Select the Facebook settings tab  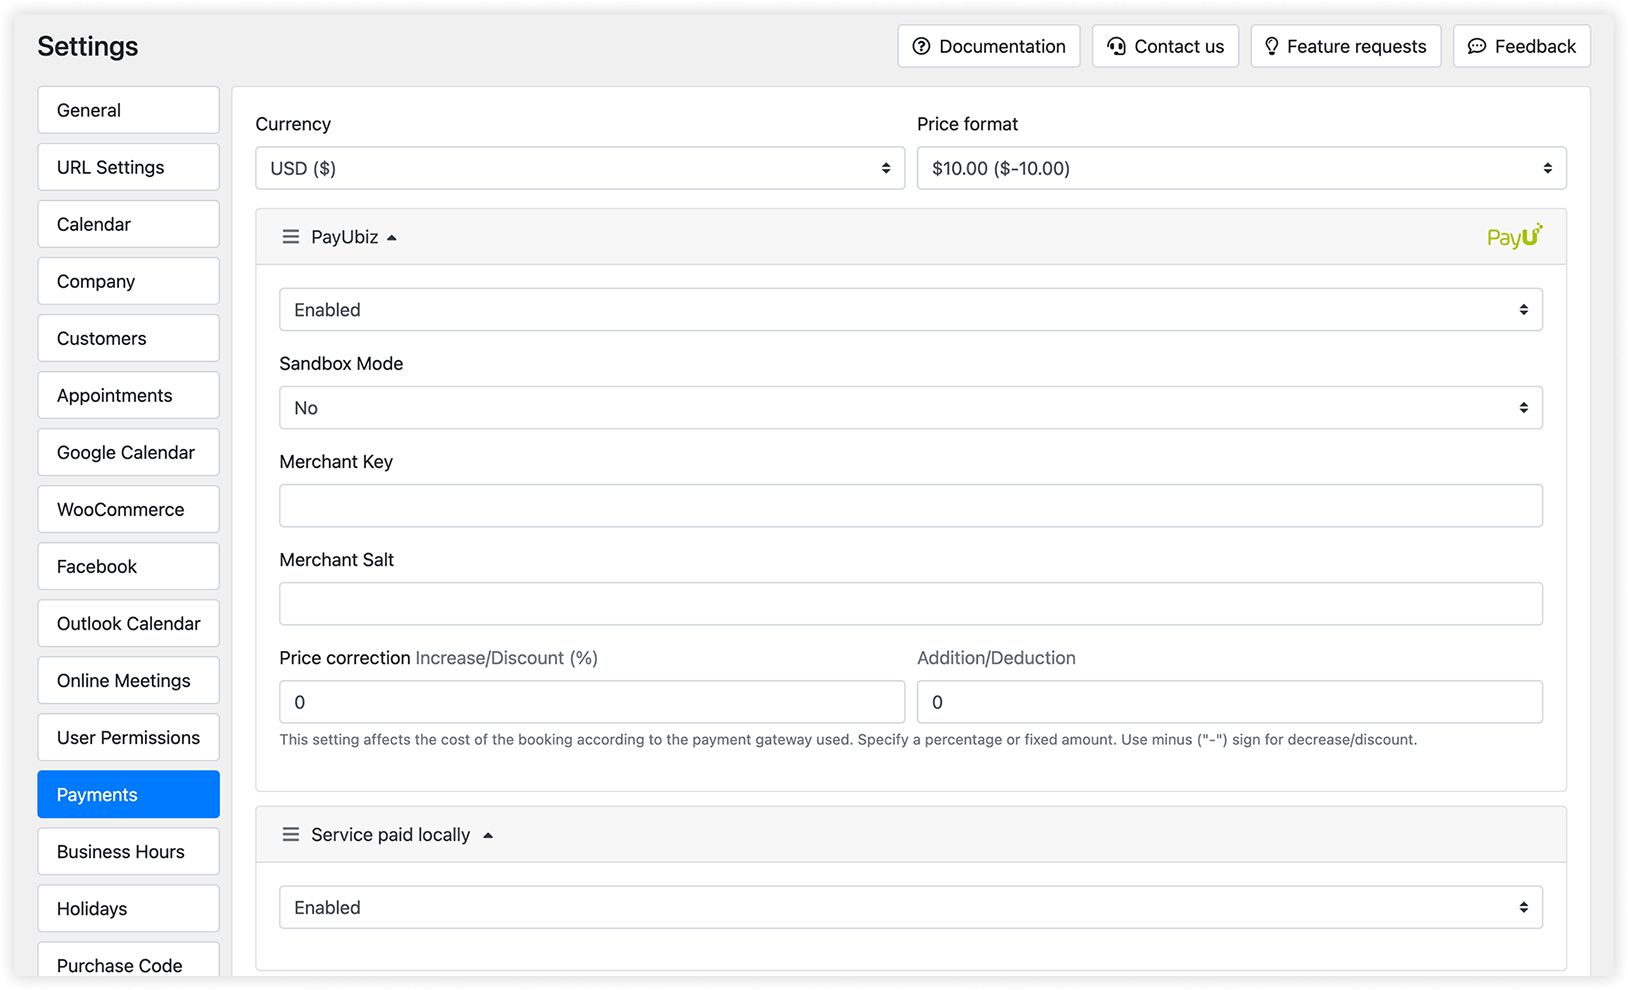coord(128,566)
